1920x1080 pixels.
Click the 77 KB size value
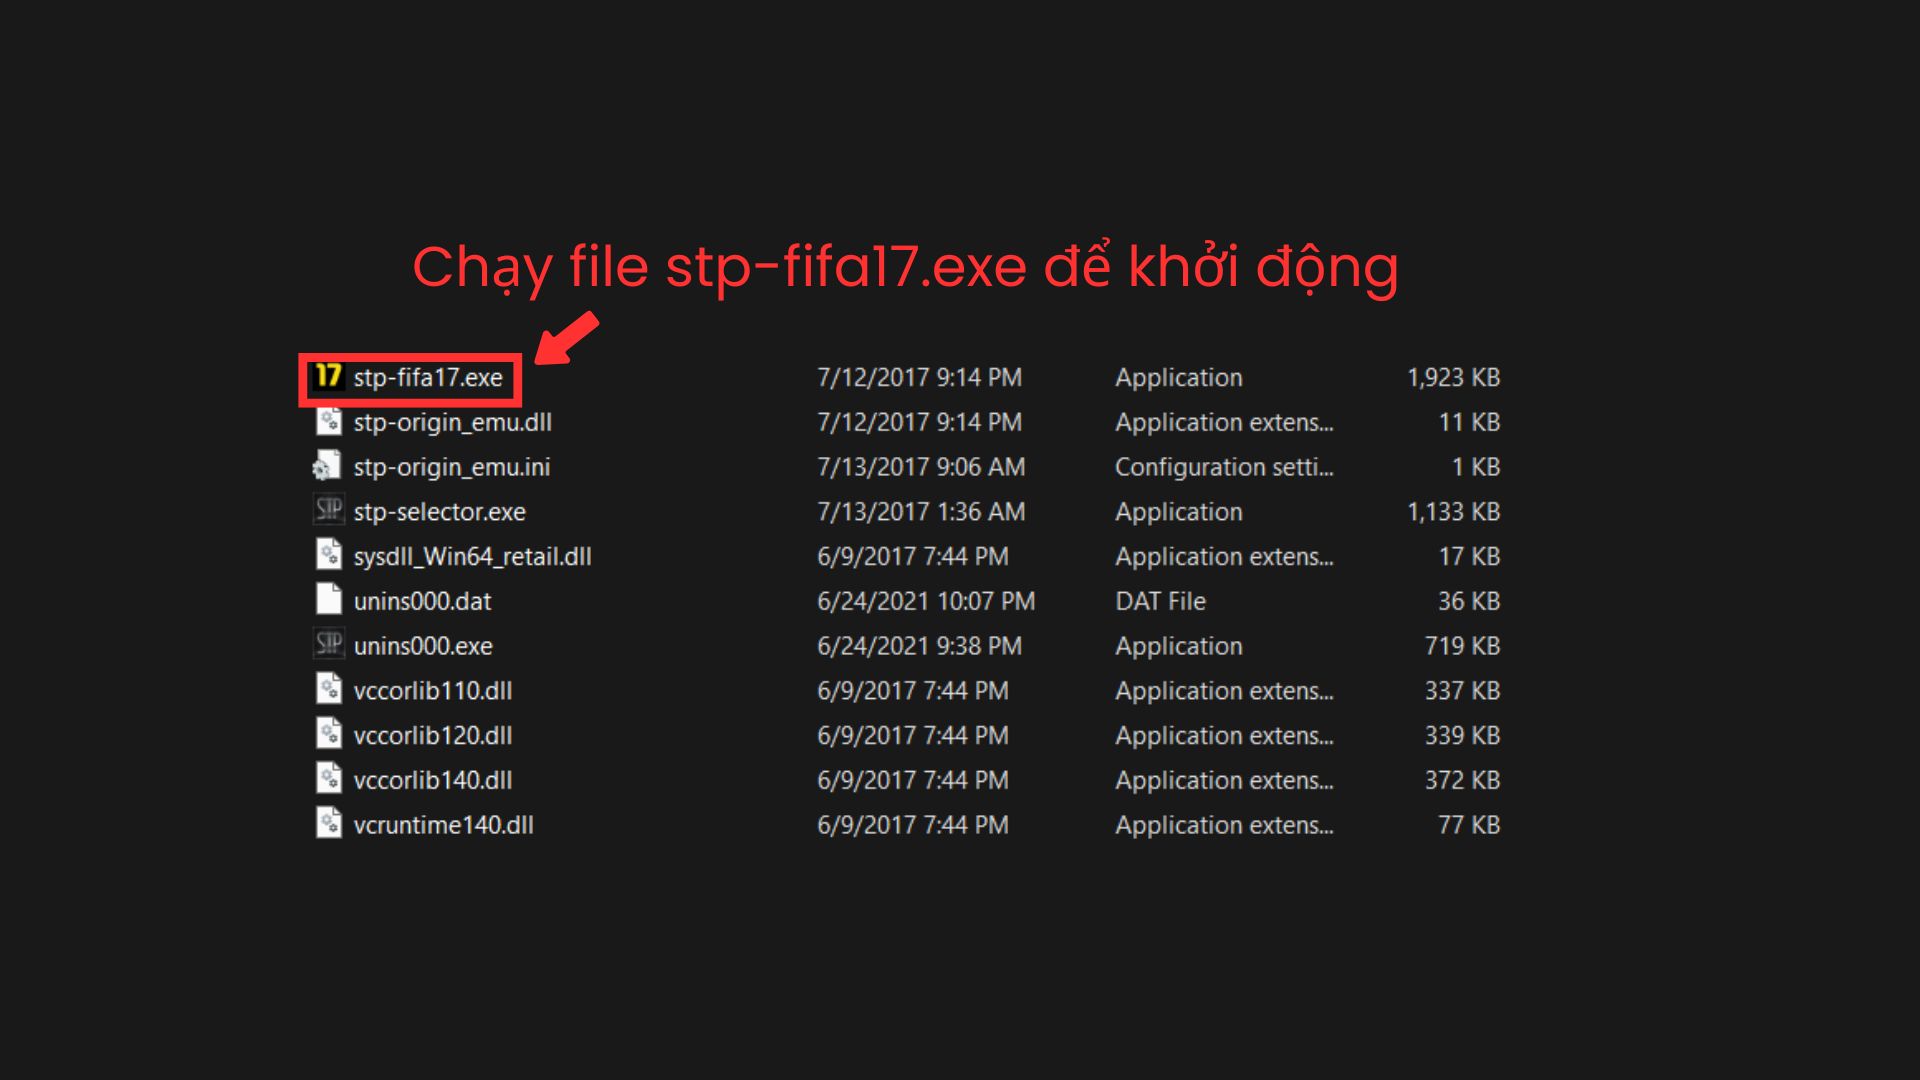coord(1469,825)
